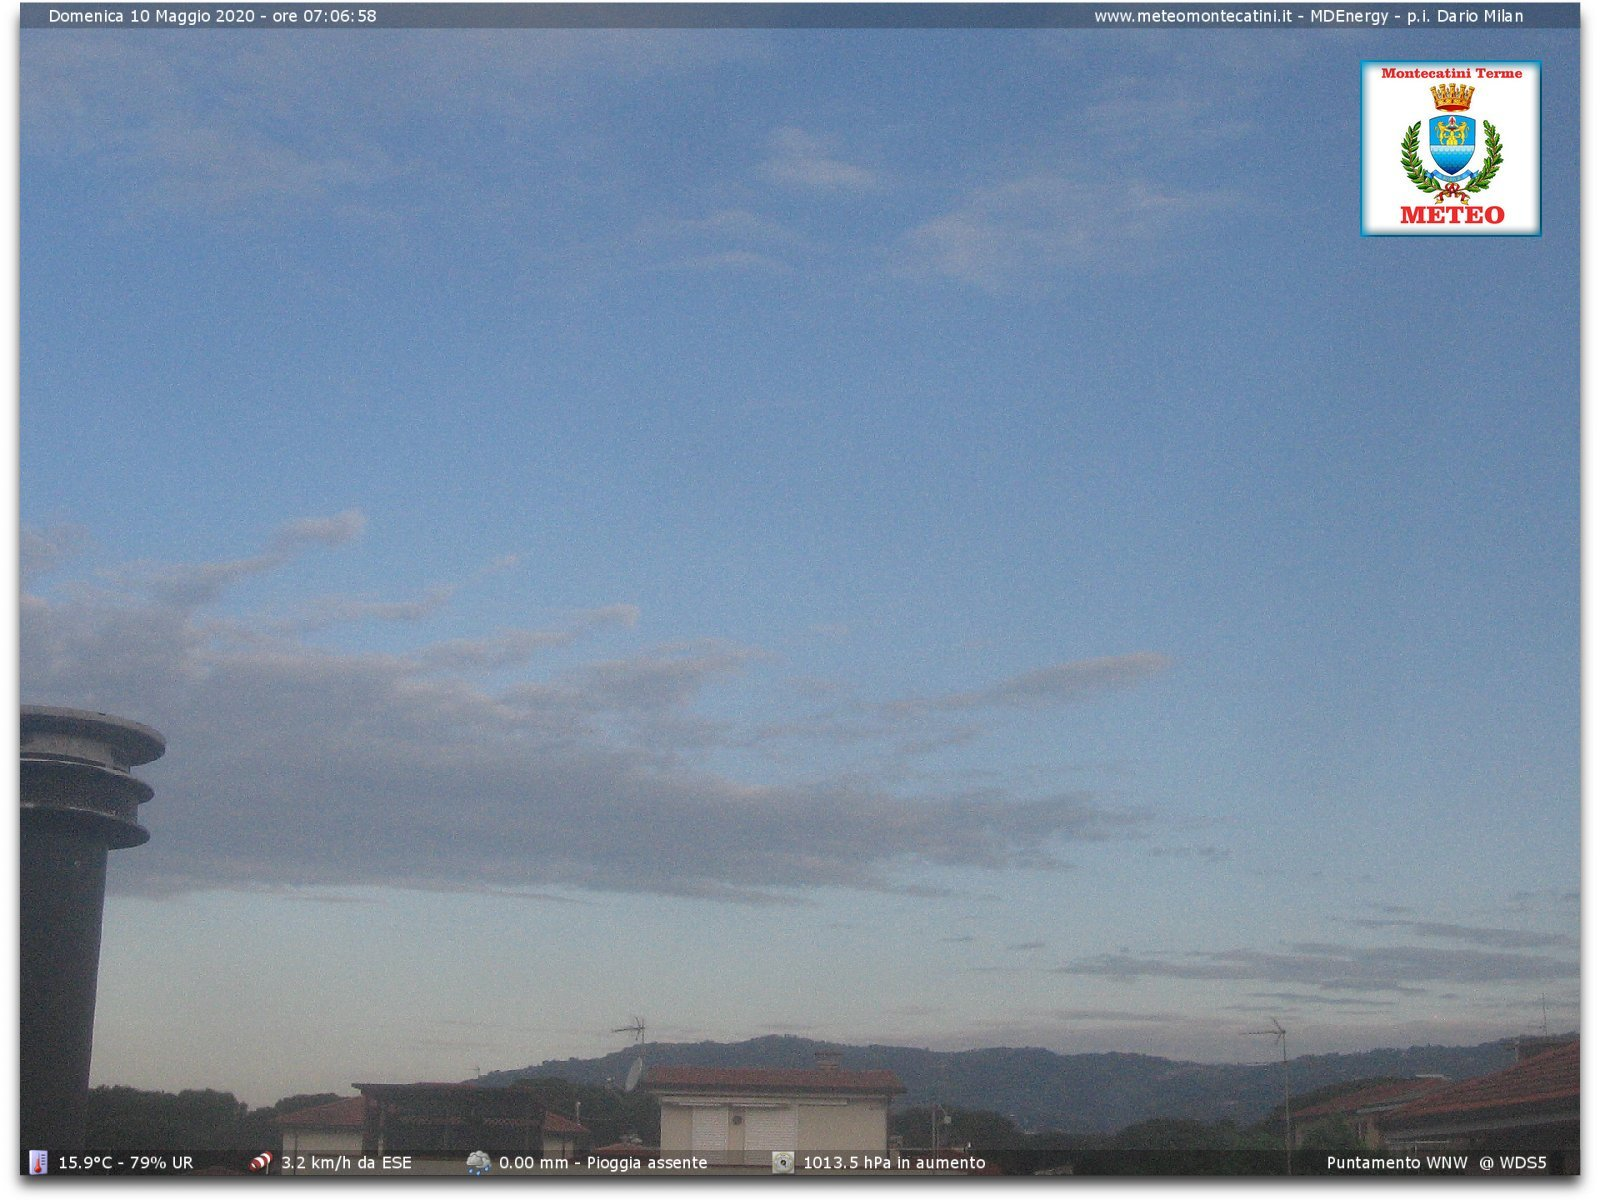The width and height of the screenshot is (1600, 1200).
Task: Click the "@ WDS5" label
Action: tap(1513, 1163)
